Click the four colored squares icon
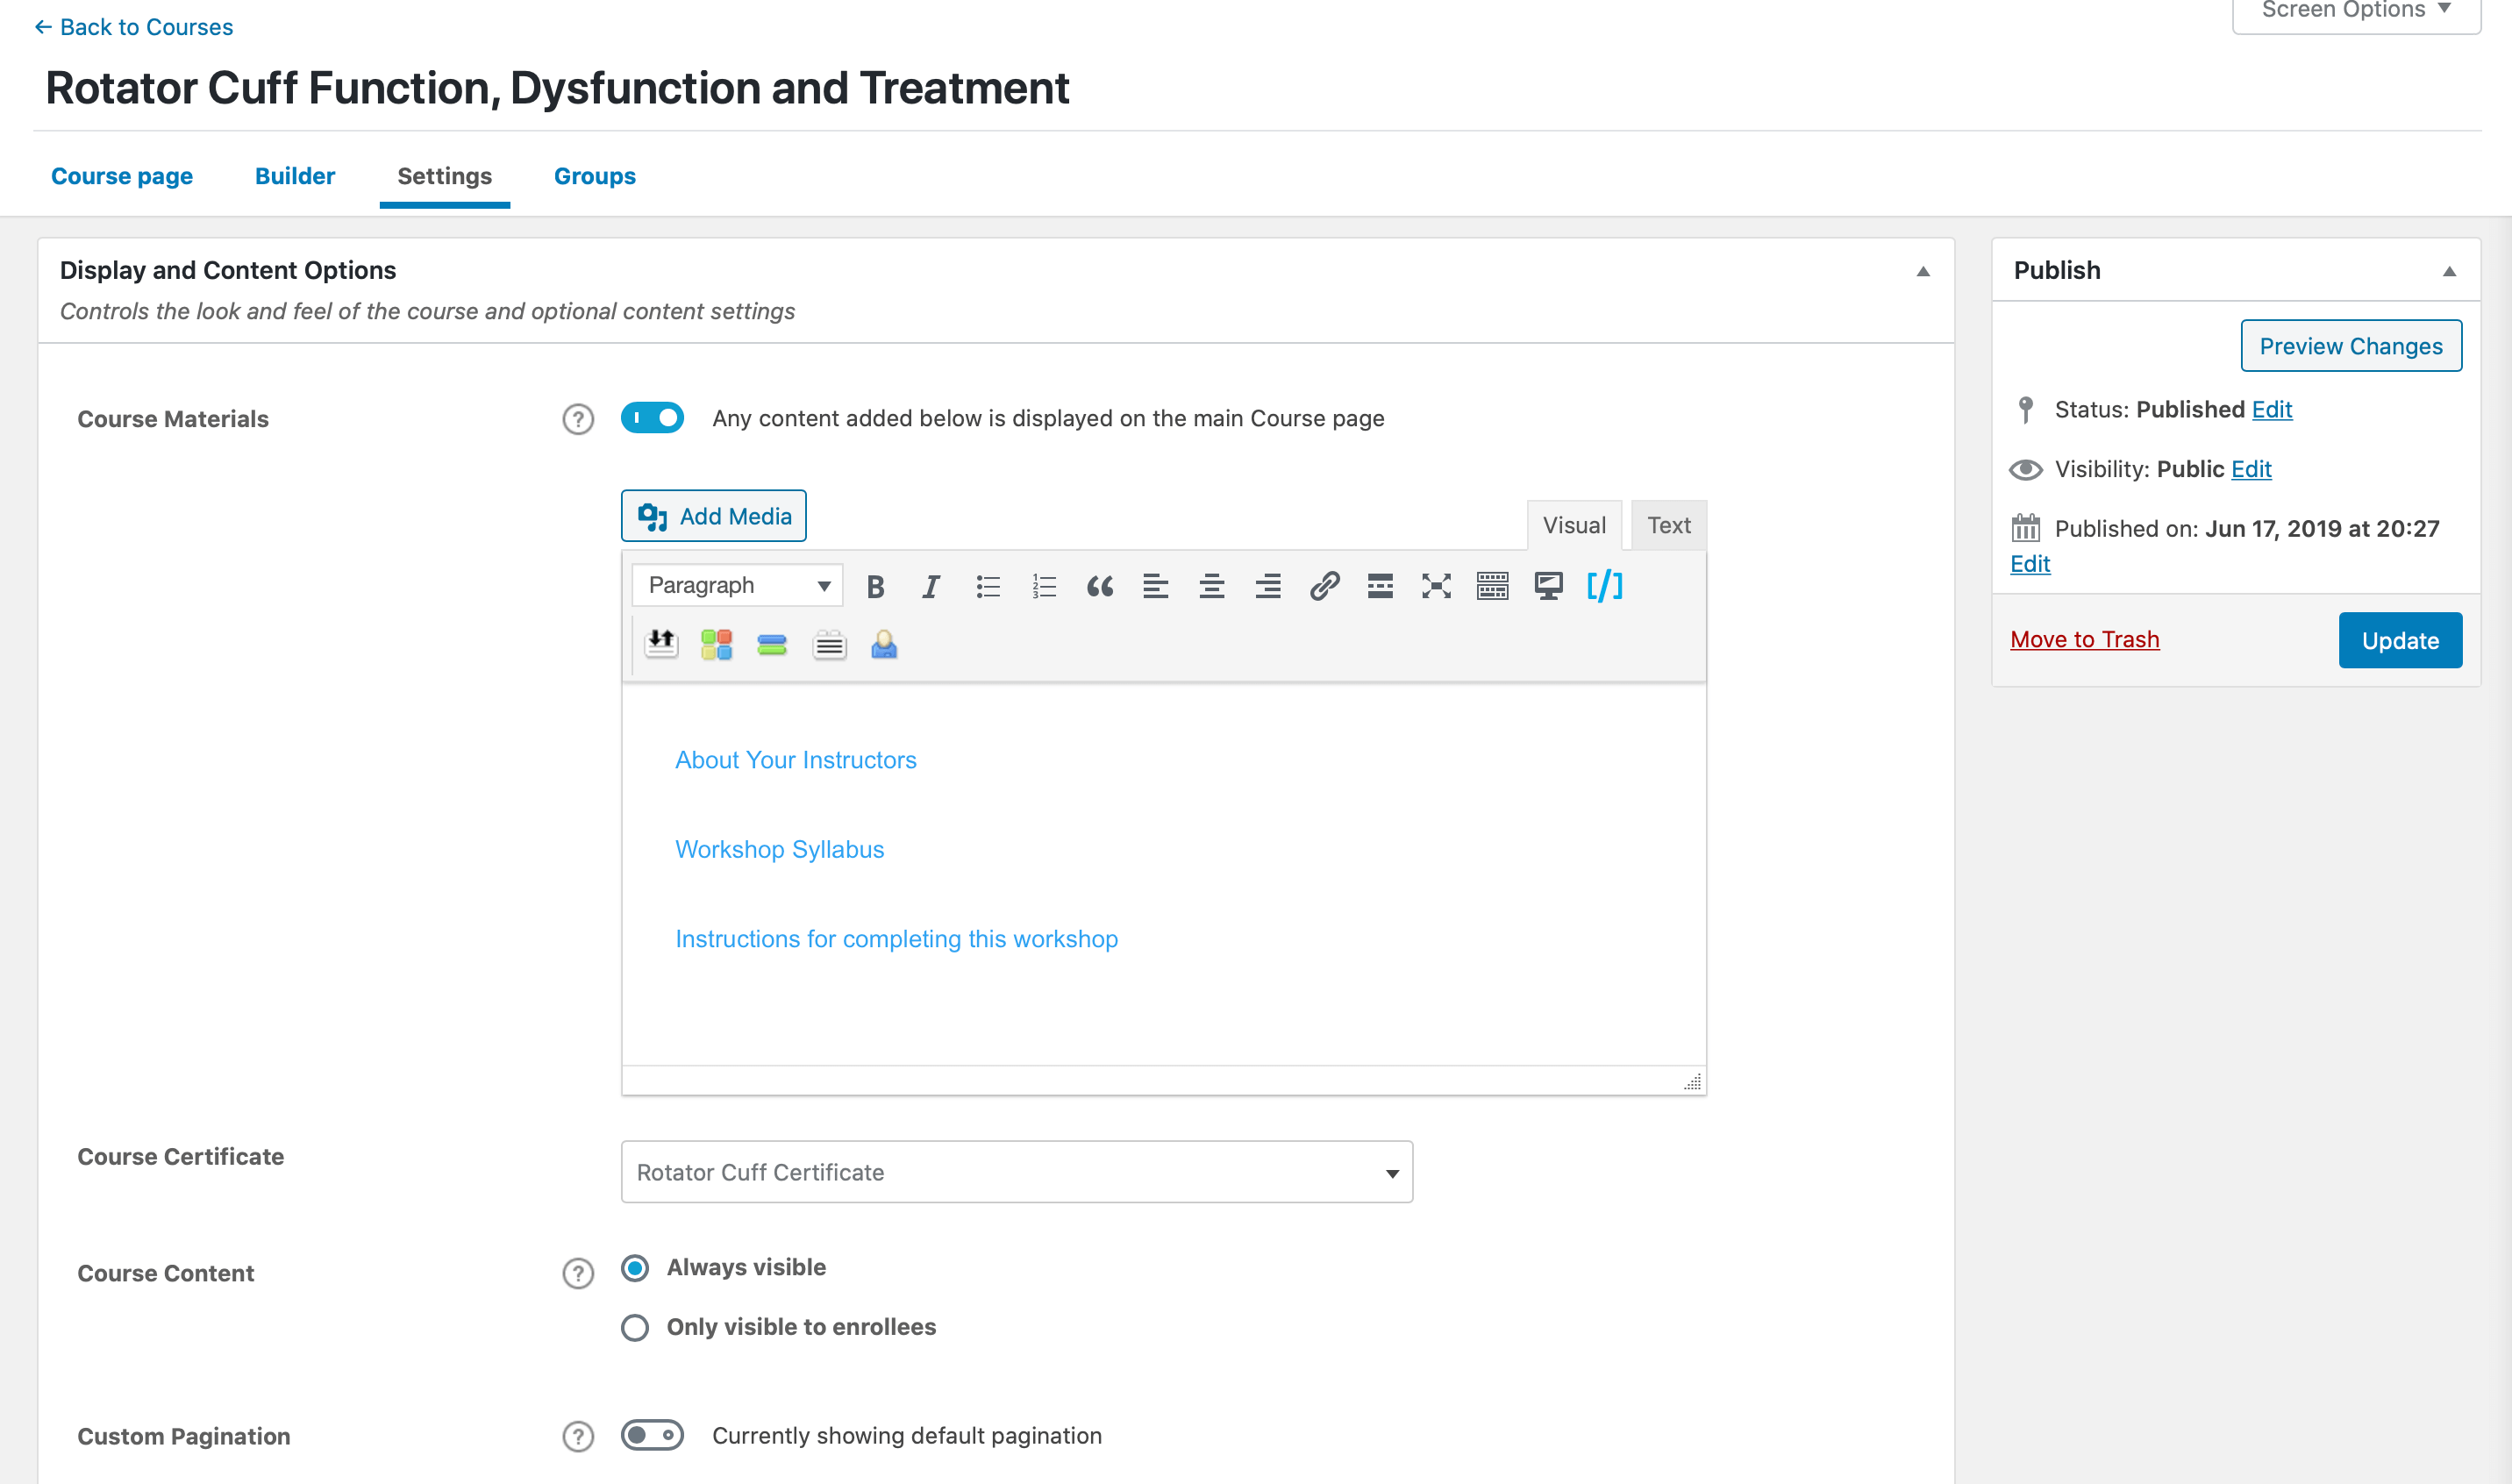Viewport: 2512px width, 1484px height. [716, 644]
